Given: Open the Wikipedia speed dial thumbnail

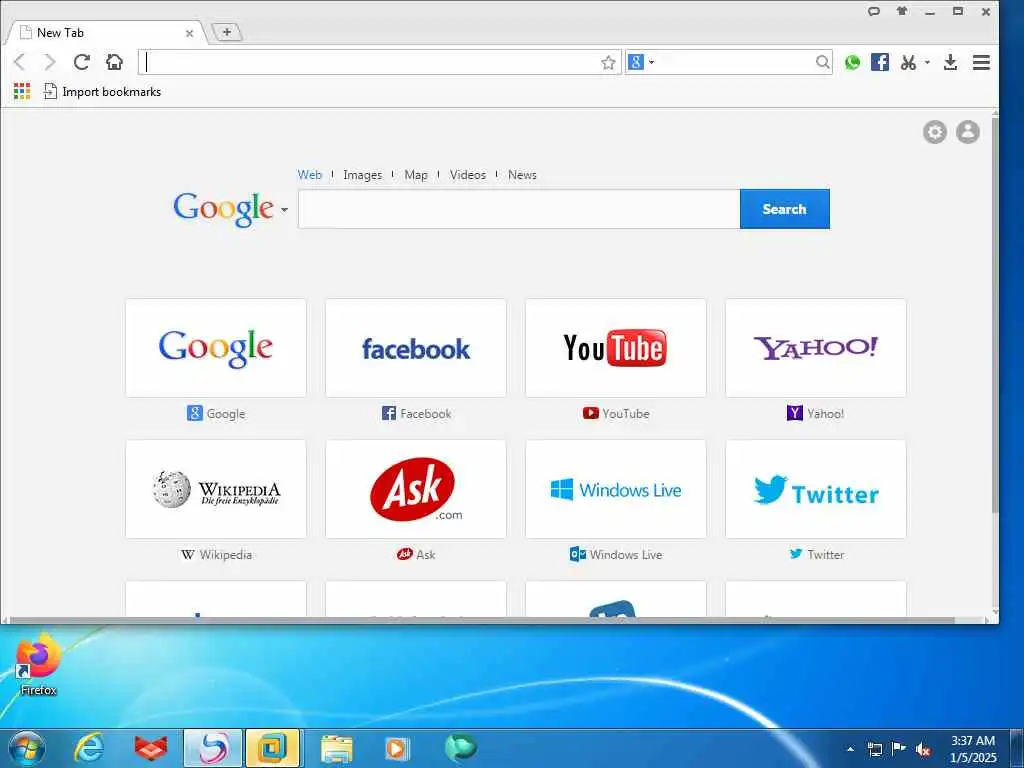Looking at the screenshot, I should 216,489.
